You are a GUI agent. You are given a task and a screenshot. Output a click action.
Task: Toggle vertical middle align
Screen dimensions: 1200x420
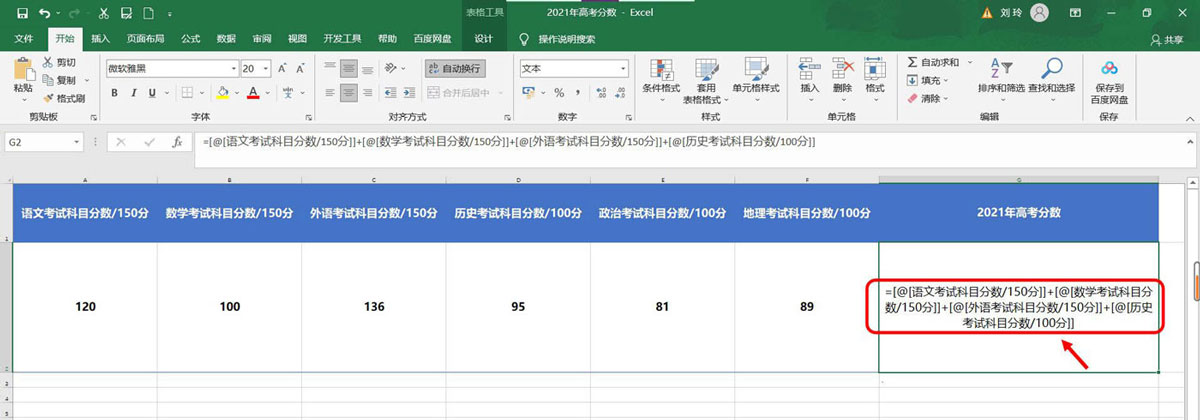coord(348,69)
